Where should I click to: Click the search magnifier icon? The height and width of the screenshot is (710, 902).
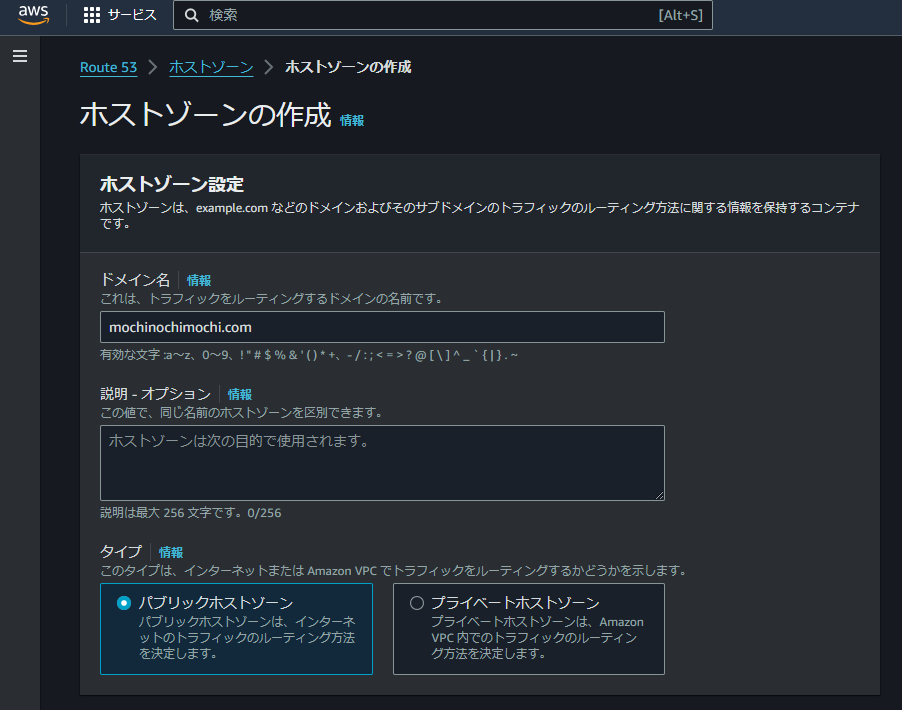192,16
